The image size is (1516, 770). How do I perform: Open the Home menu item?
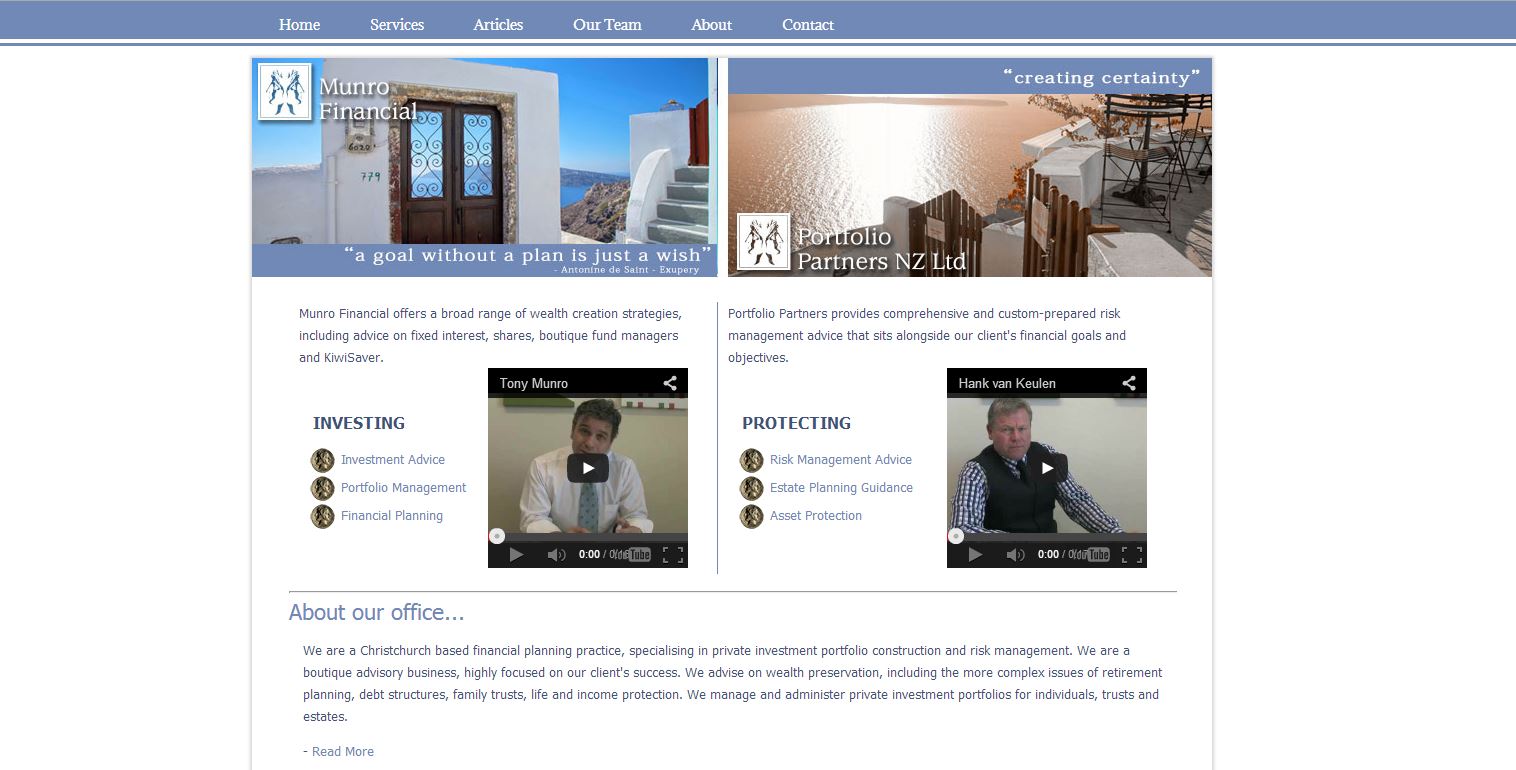tap(299, 24)
